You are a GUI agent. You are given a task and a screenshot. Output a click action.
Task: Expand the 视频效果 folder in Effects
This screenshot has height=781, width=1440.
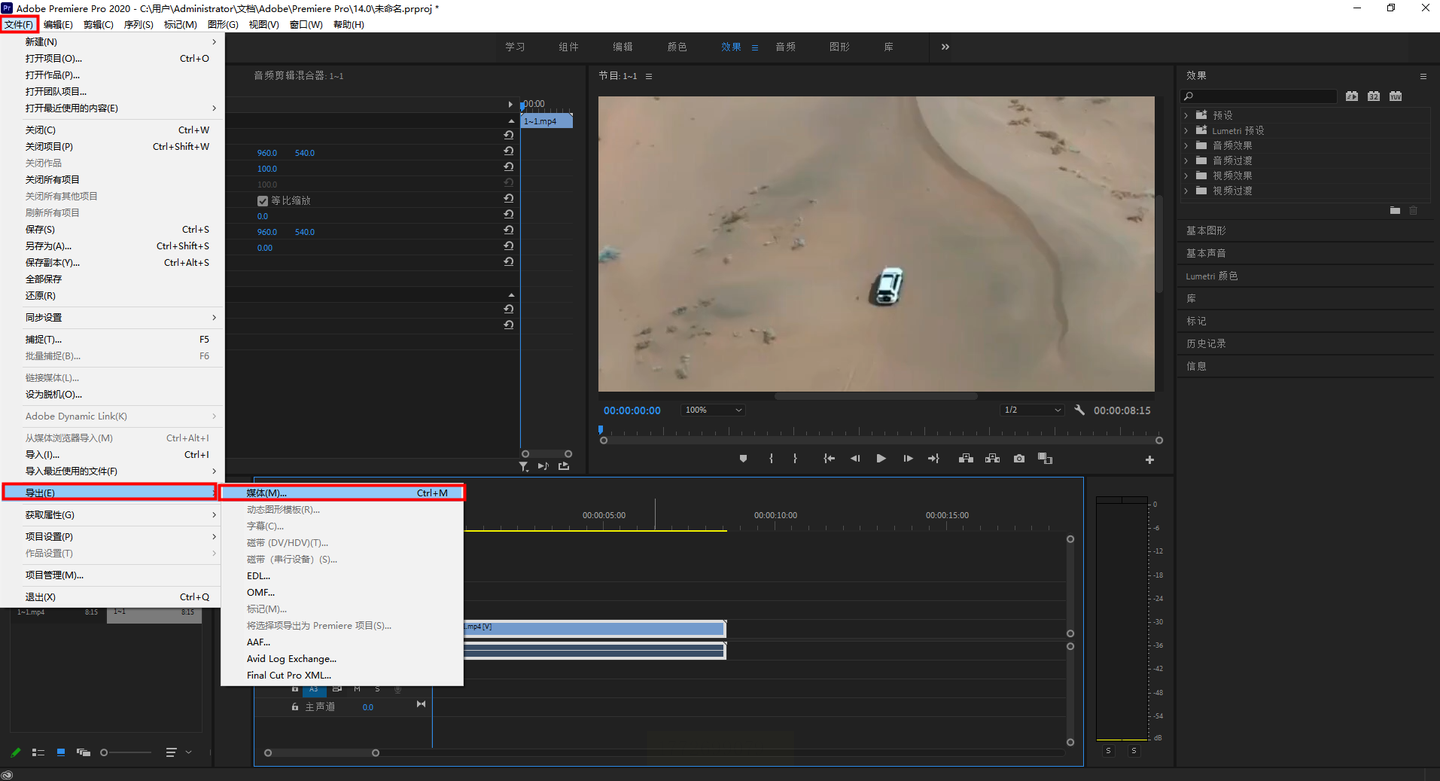pos(1187,176)
